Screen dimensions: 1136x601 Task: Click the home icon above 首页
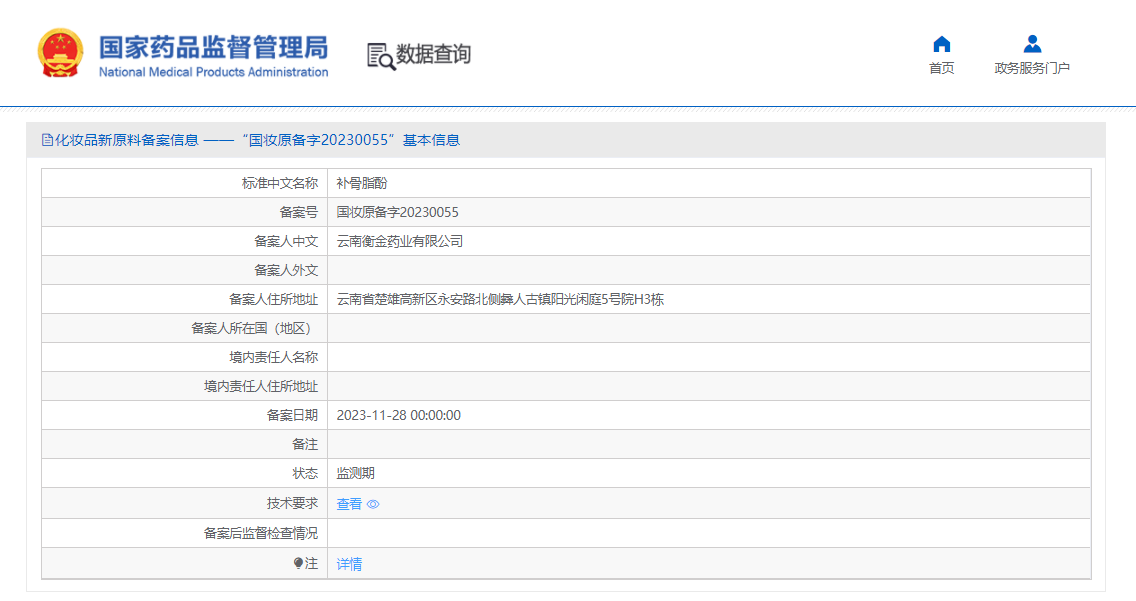[941, 44]
